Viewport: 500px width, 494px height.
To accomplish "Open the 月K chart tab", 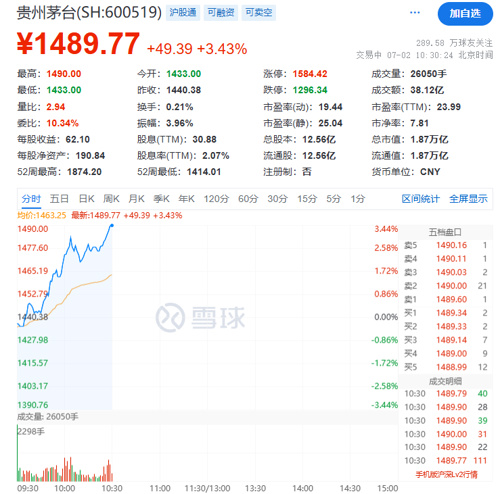I will click(x=137, y=199).
